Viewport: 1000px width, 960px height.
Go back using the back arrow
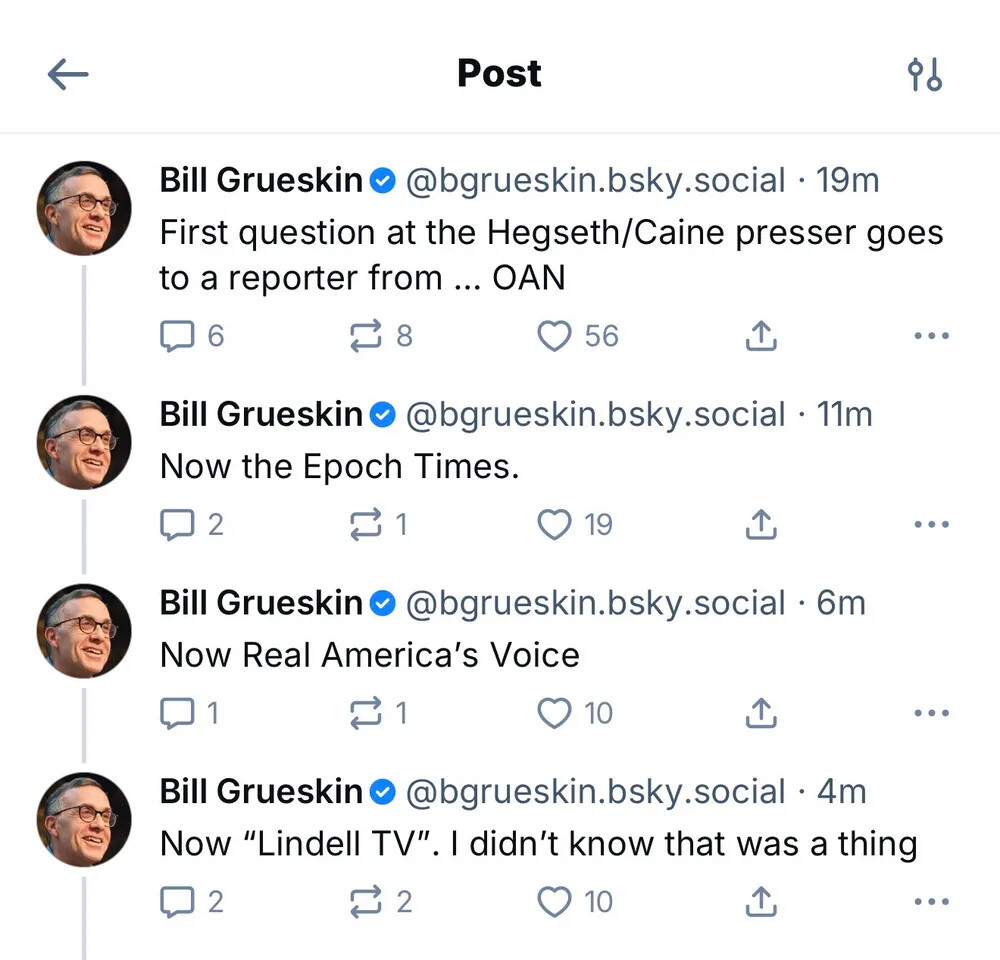pos(68,74)
